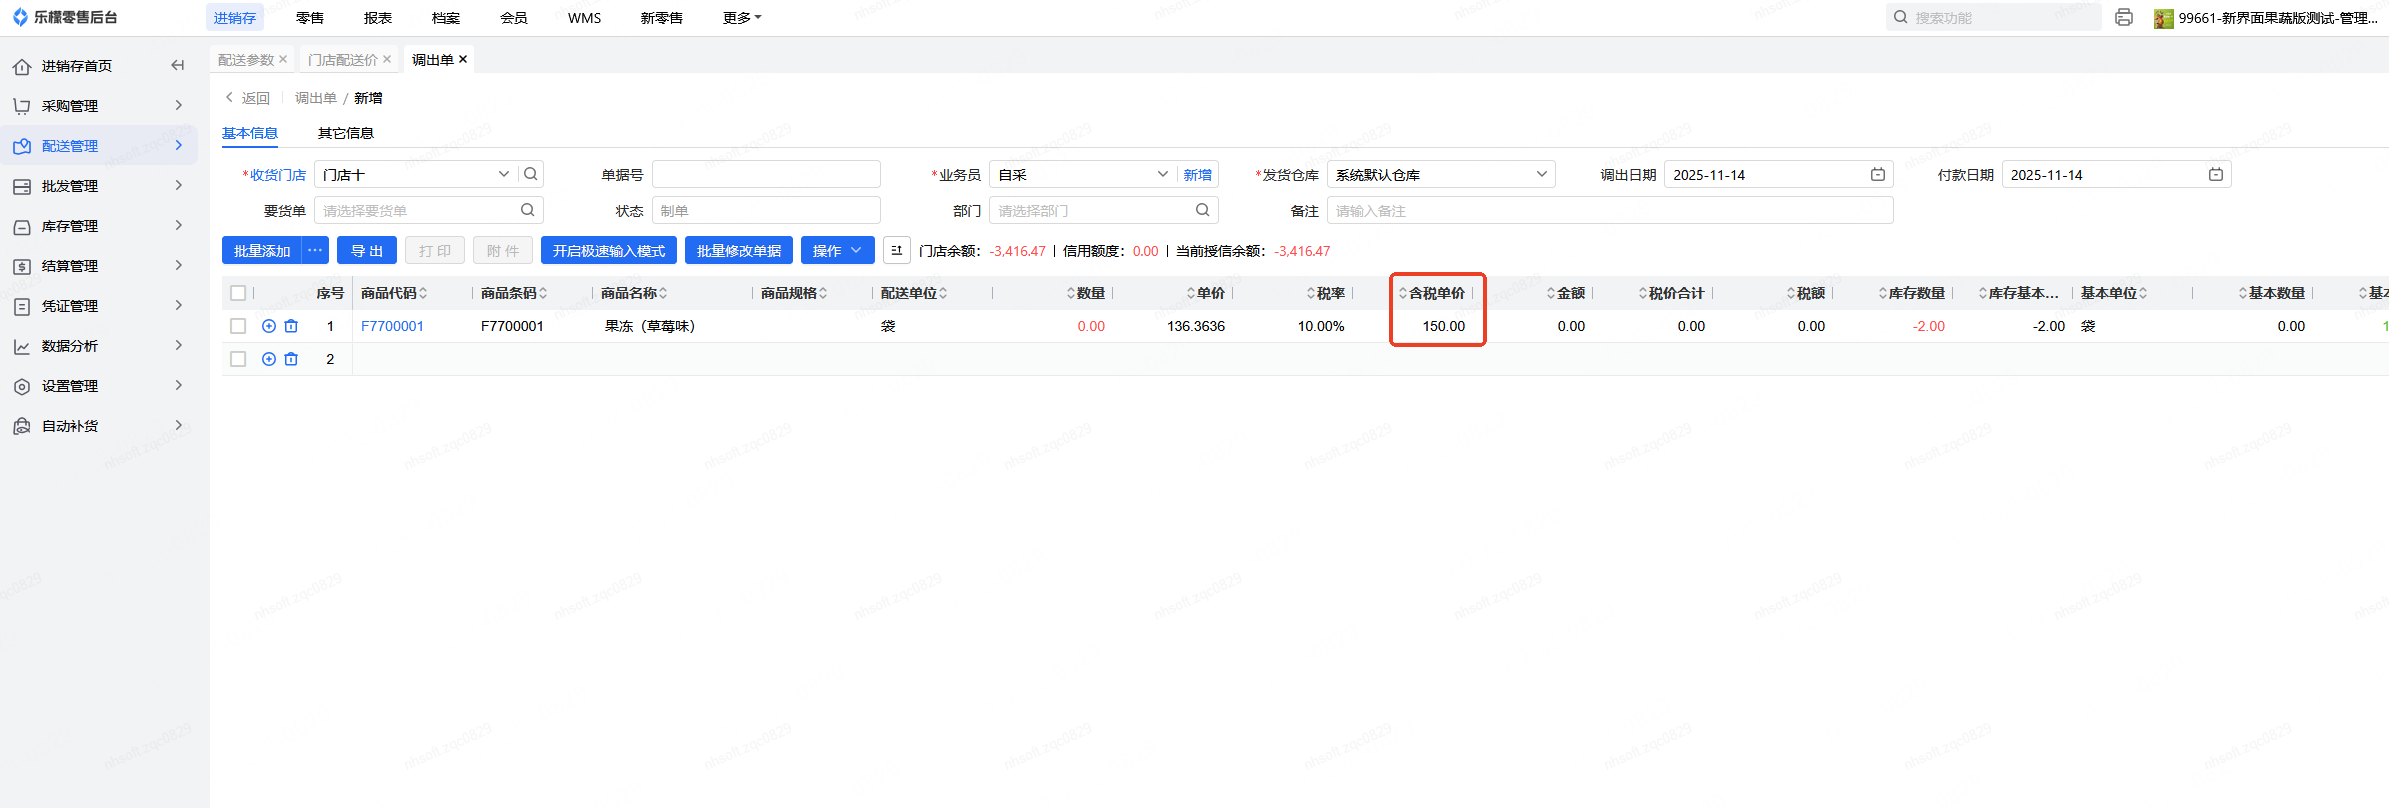Switch to the 其它信息 tab
The height and width of the screenshot is (808, 2389).
(x=345, y=133)
